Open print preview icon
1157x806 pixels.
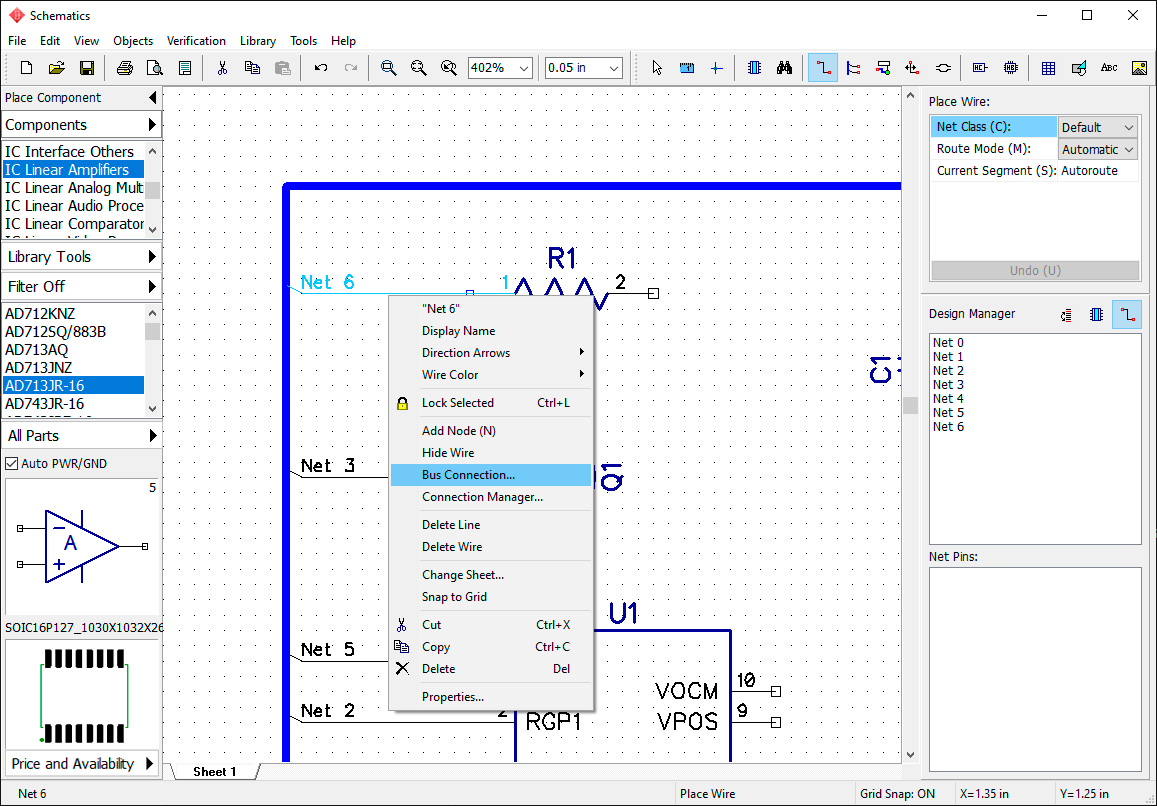(154, 68)
